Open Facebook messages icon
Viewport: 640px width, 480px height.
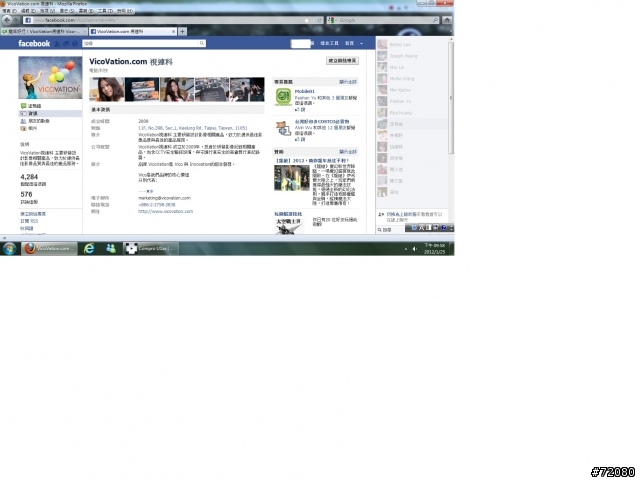[66, 43]
